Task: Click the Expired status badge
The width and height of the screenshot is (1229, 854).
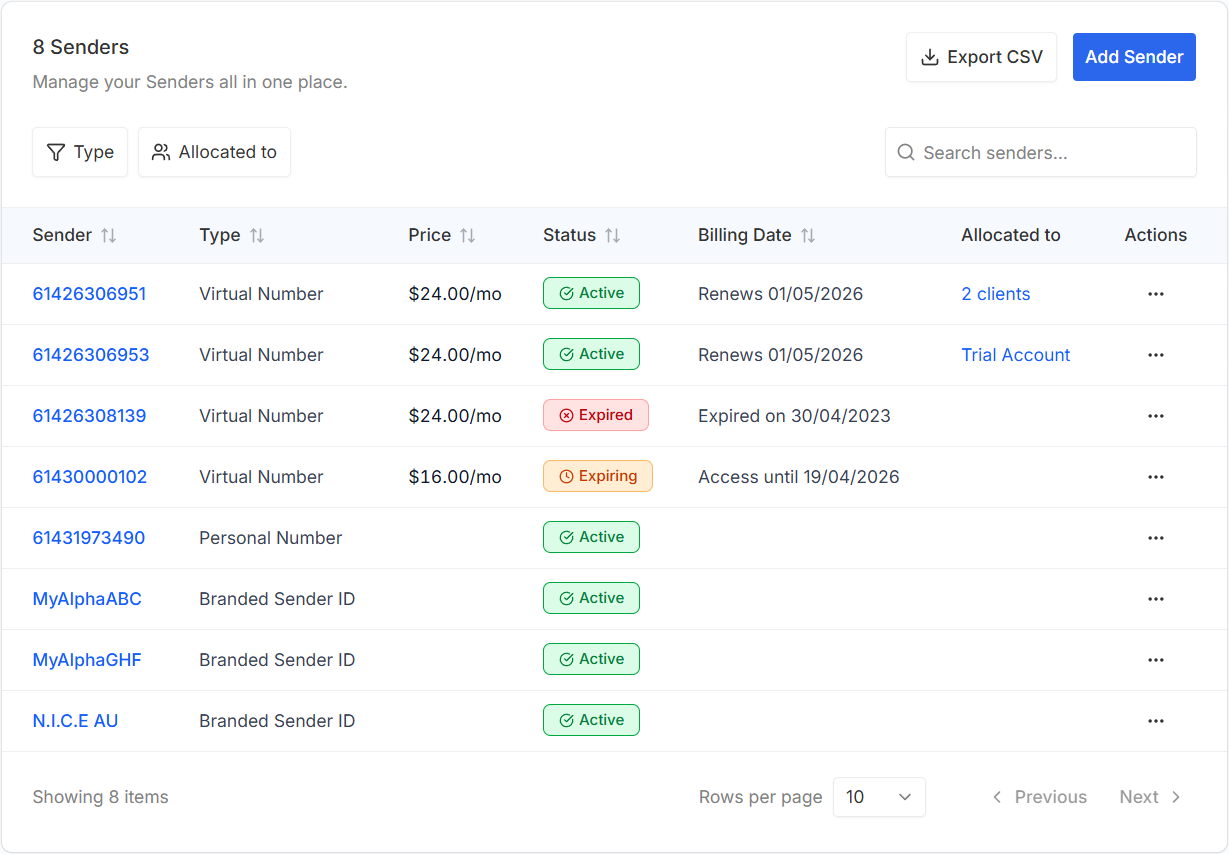Action: tap(596, 415)
